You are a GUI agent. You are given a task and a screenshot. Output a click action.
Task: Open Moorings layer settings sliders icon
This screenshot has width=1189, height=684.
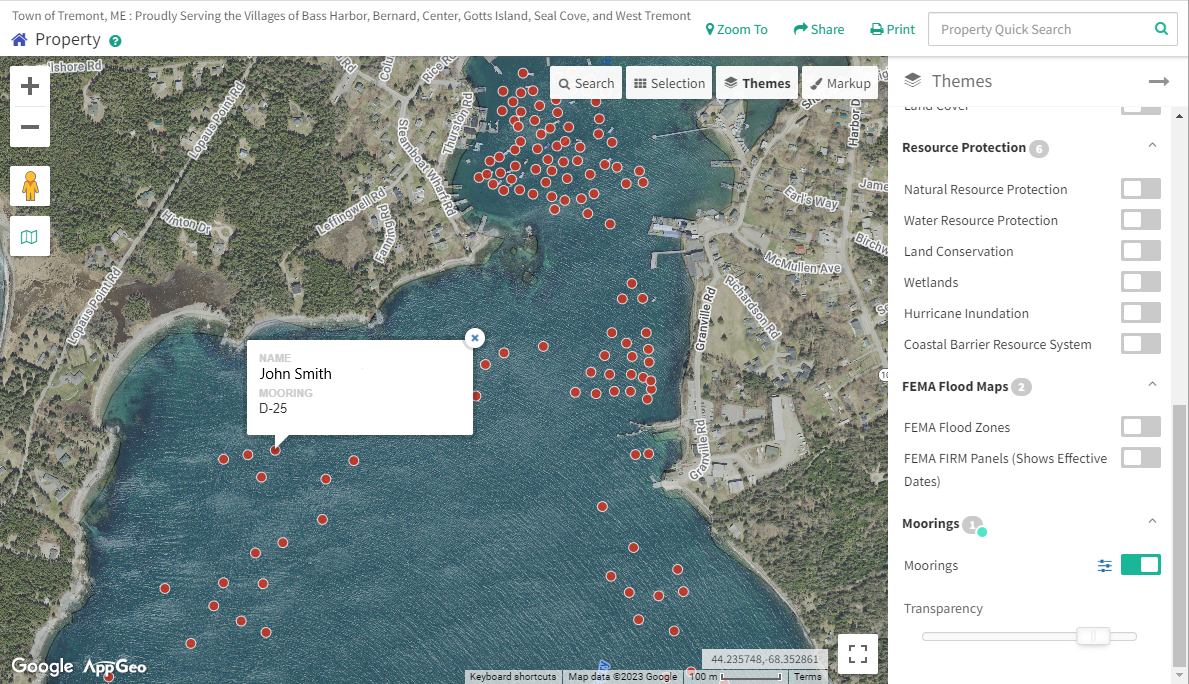pos(1105,566)
